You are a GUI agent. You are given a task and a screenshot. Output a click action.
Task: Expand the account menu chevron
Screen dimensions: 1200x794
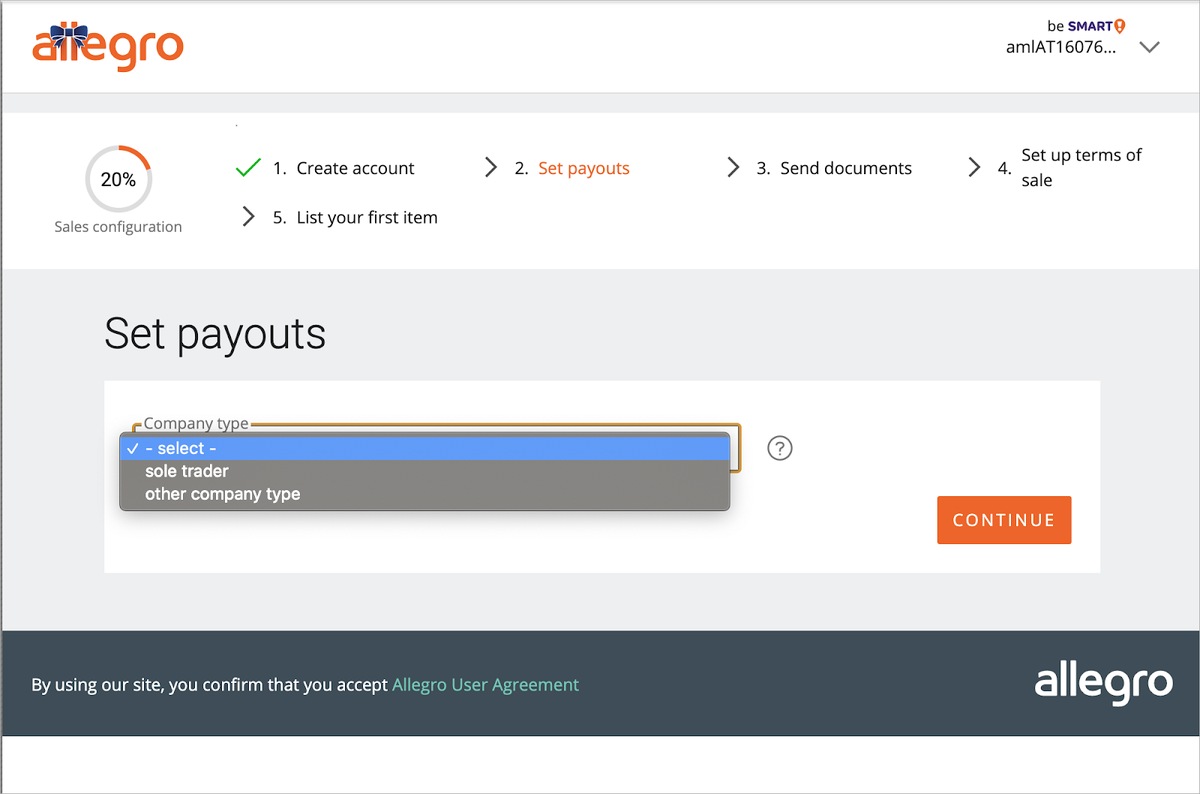[1149, 47]
